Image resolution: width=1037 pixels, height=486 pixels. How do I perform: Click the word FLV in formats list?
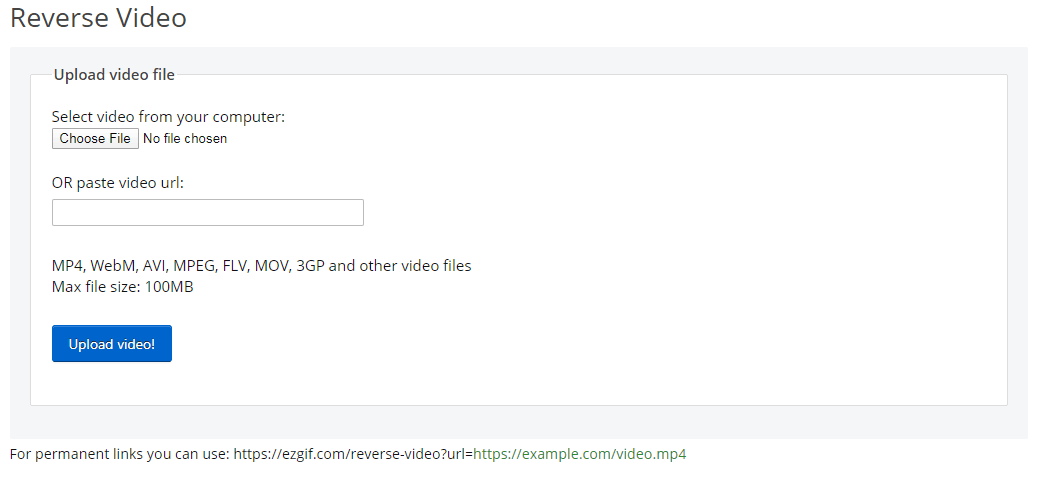click(x=236, y=266)
